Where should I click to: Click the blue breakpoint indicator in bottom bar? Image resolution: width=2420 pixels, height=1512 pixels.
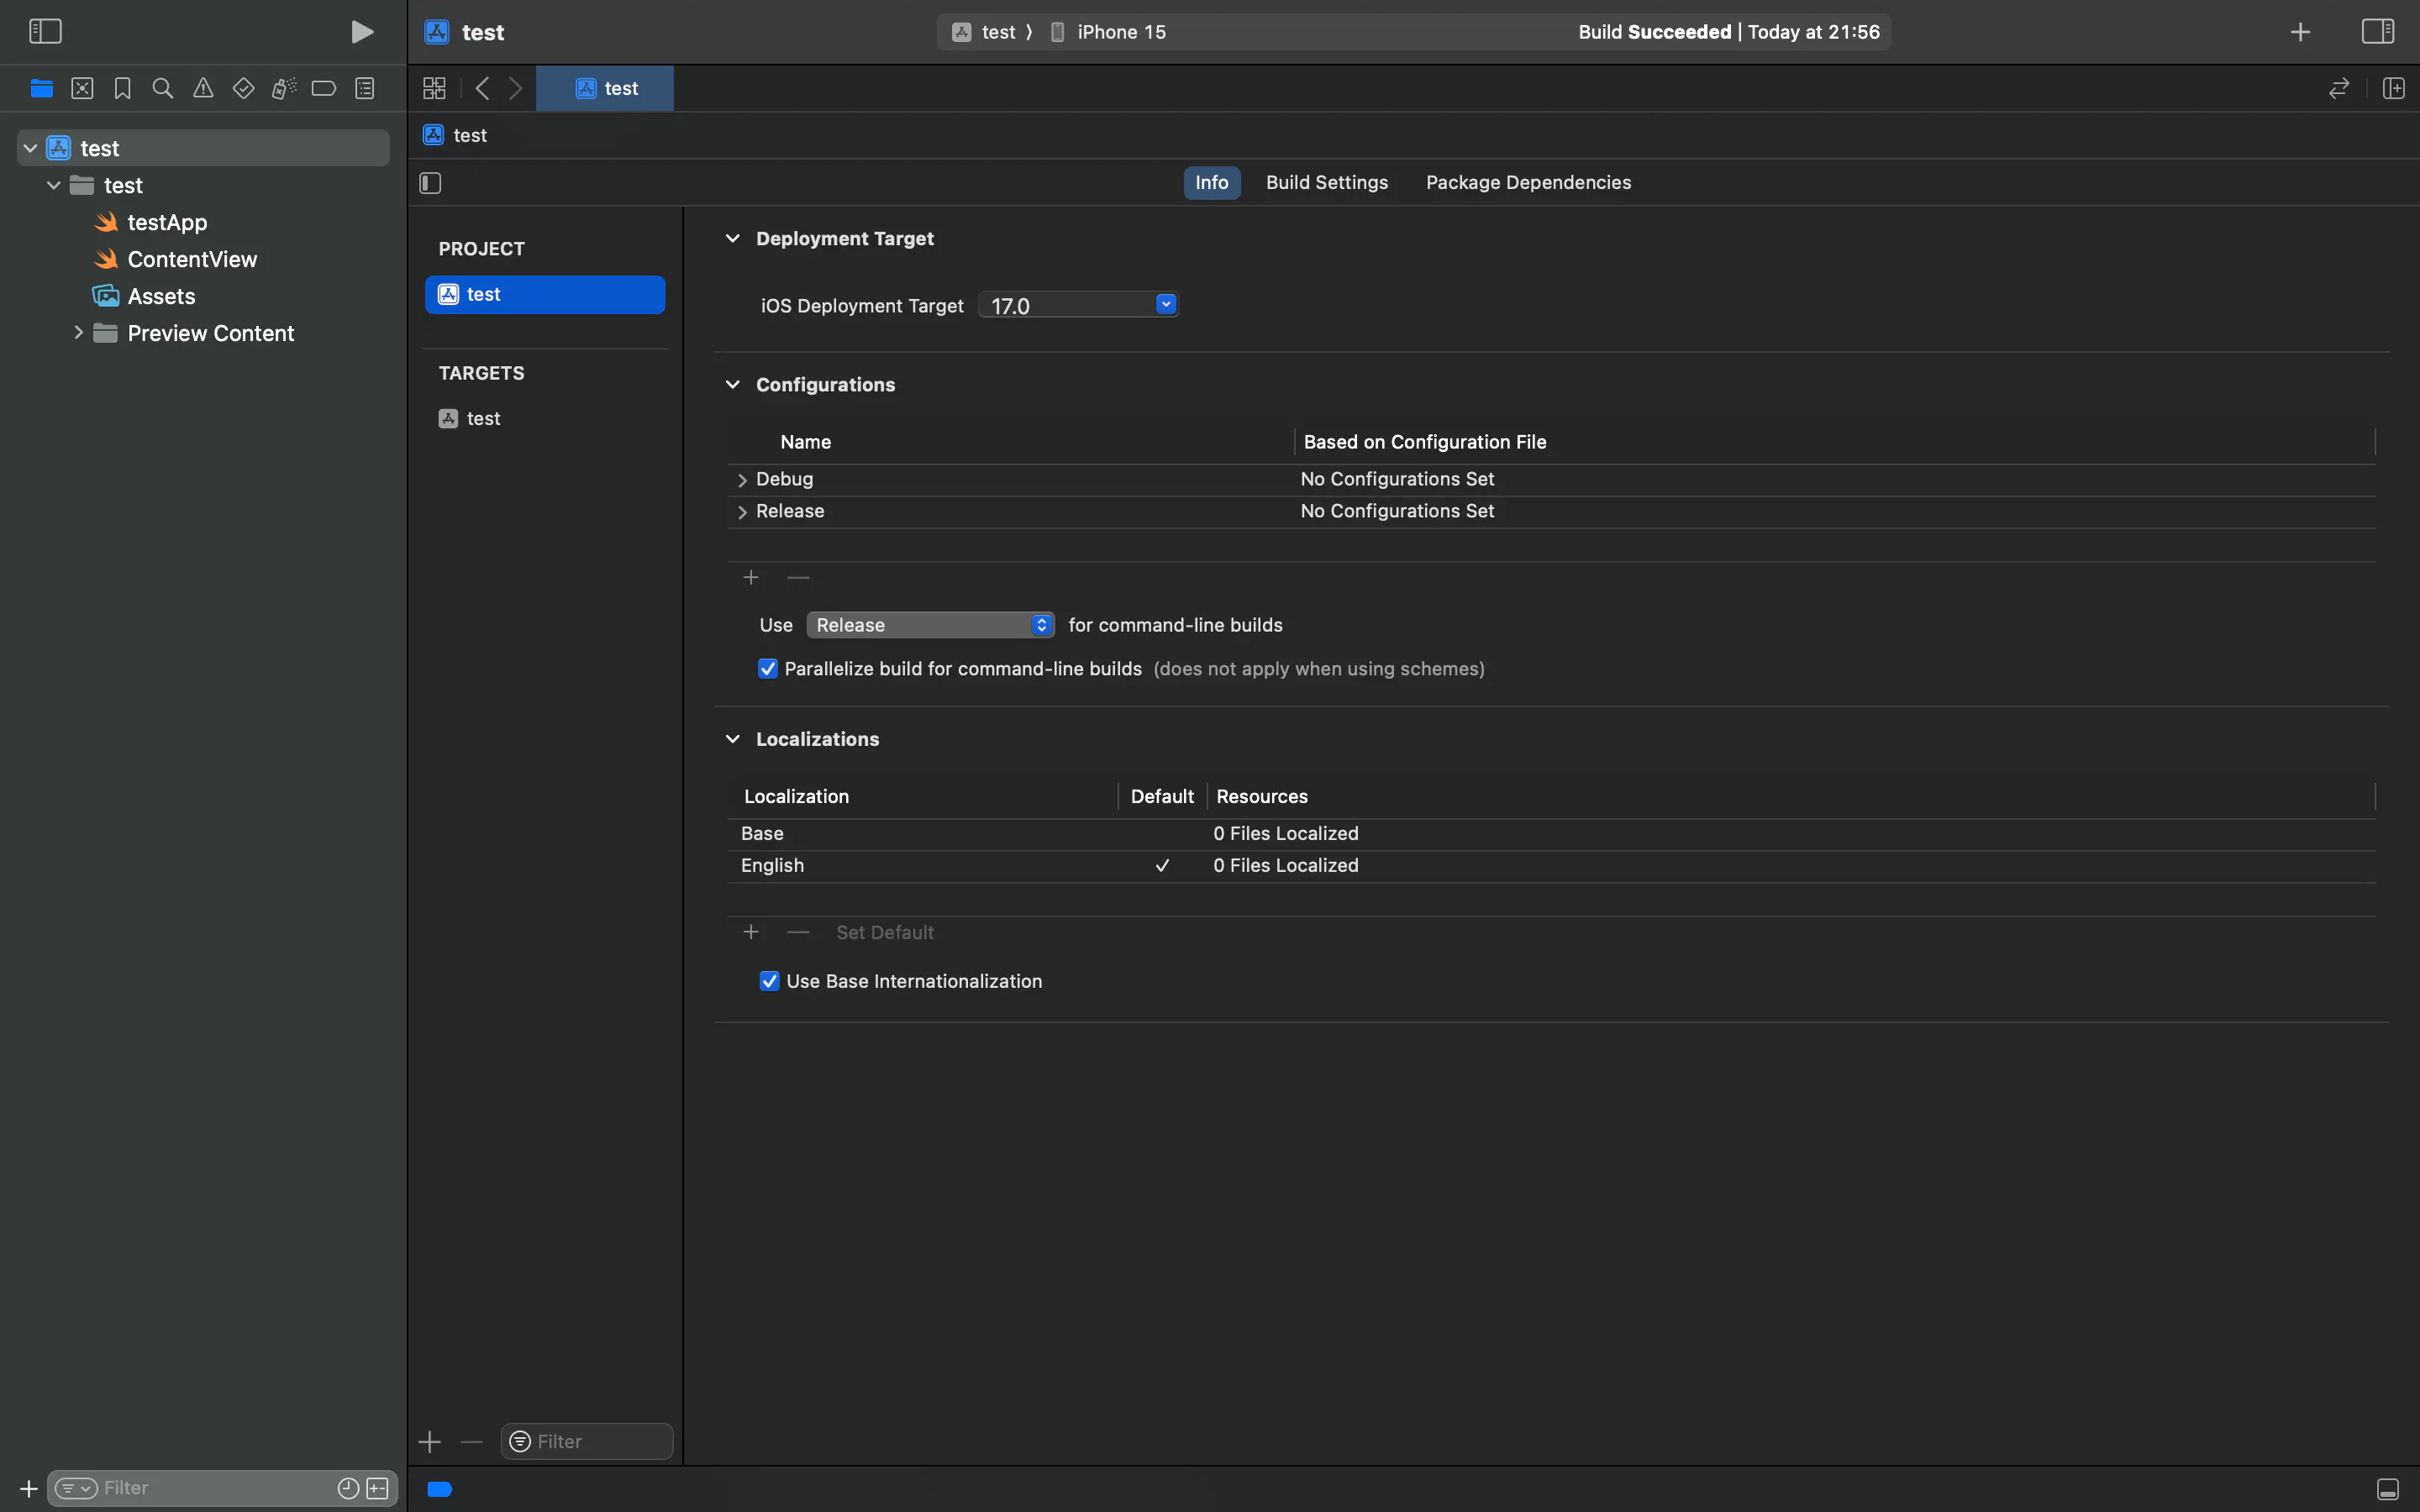tap(440, 1489)
